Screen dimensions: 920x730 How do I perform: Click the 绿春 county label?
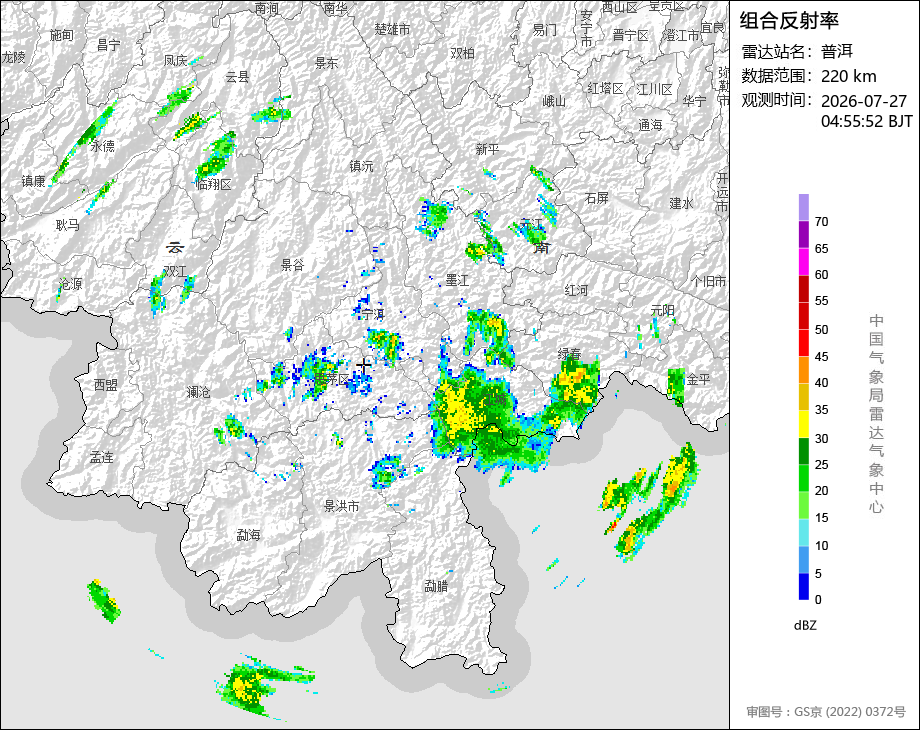click(x=569, y=354)
